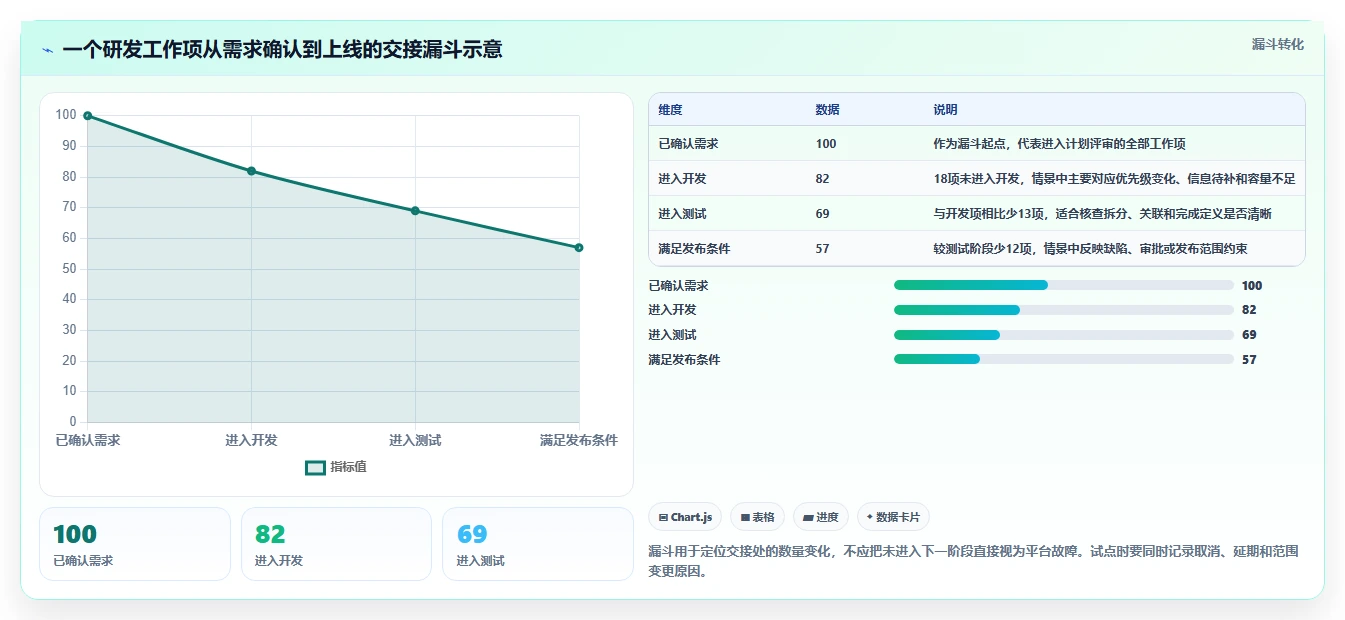The height and width of the screenshot is (620, 1345).
Task: Click the description starting 18项未进入开发
Action: (x=1114, y=179)
